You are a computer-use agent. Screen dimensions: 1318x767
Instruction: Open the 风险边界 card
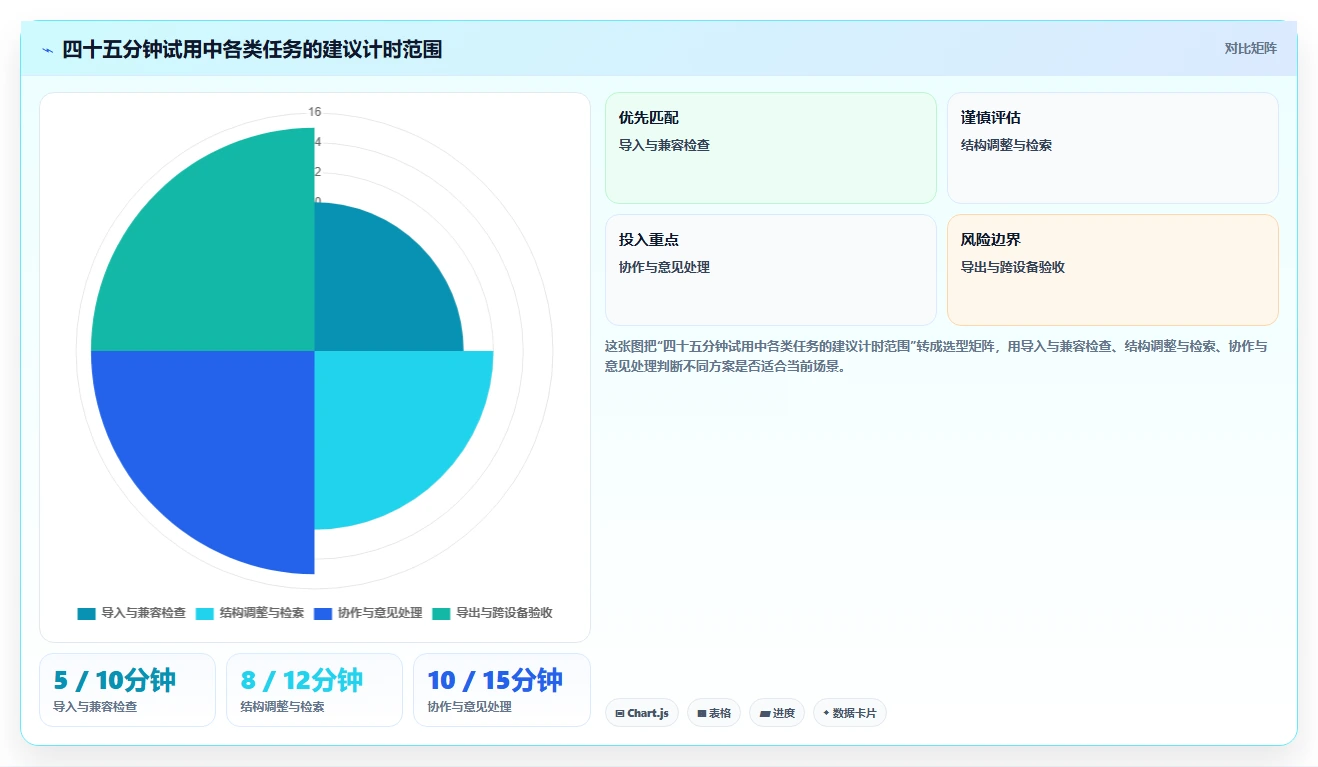1113,270
